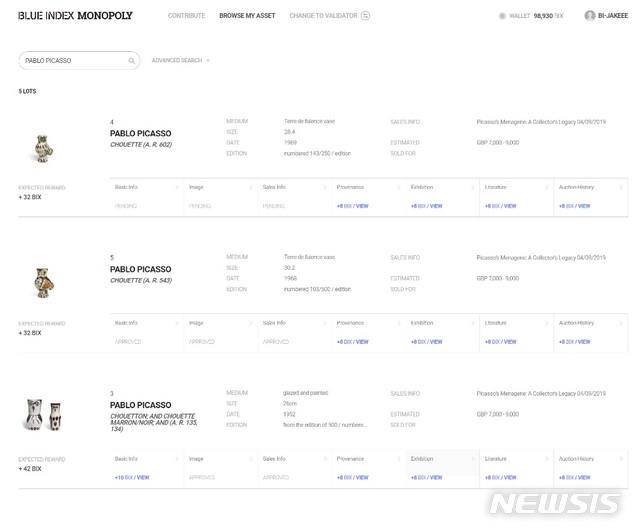Click Literature +8 BIX / VIEW for lot 5

pos(500,342)
